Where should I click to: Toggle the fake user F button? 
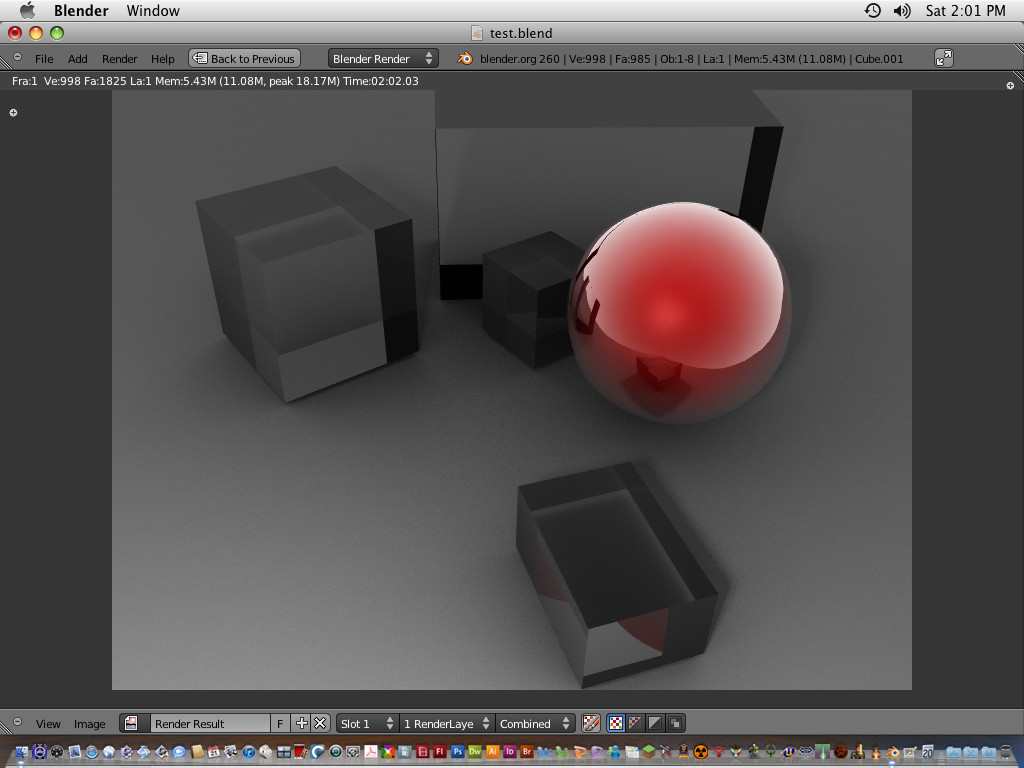point(280,724)
